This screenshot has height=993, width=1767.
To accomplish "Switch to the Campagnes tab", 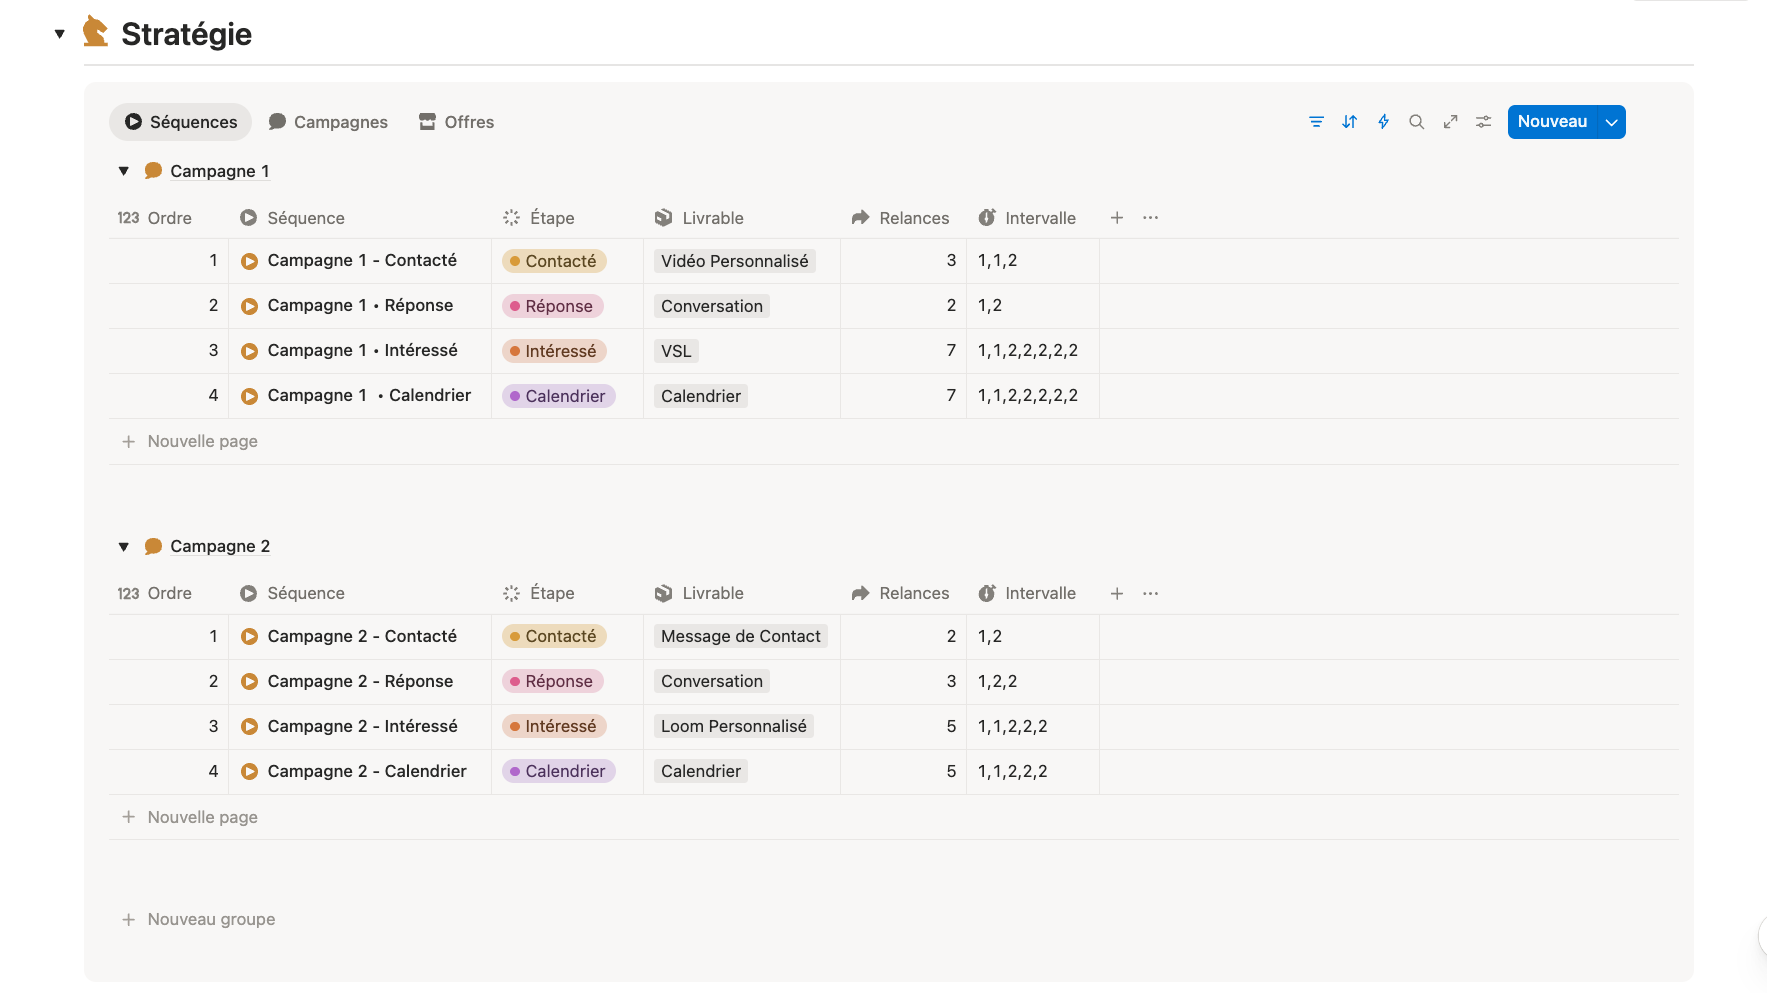I will 328,122.
